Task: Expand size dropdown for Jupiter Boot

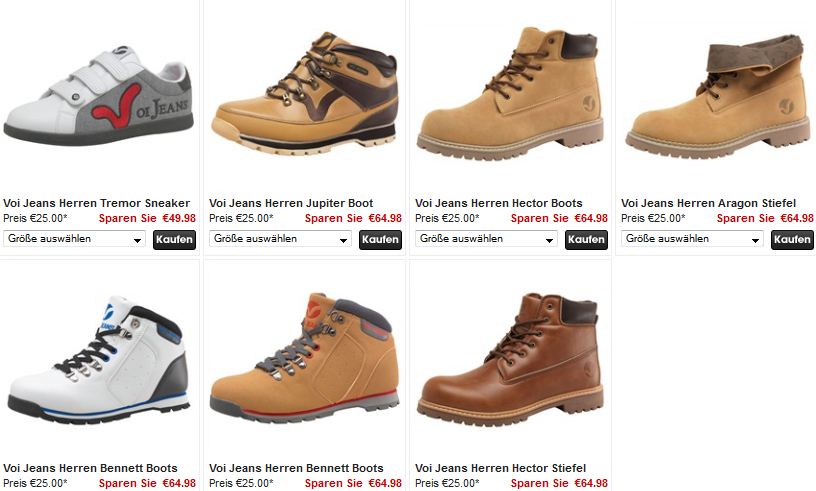Action: coord(280,239)
